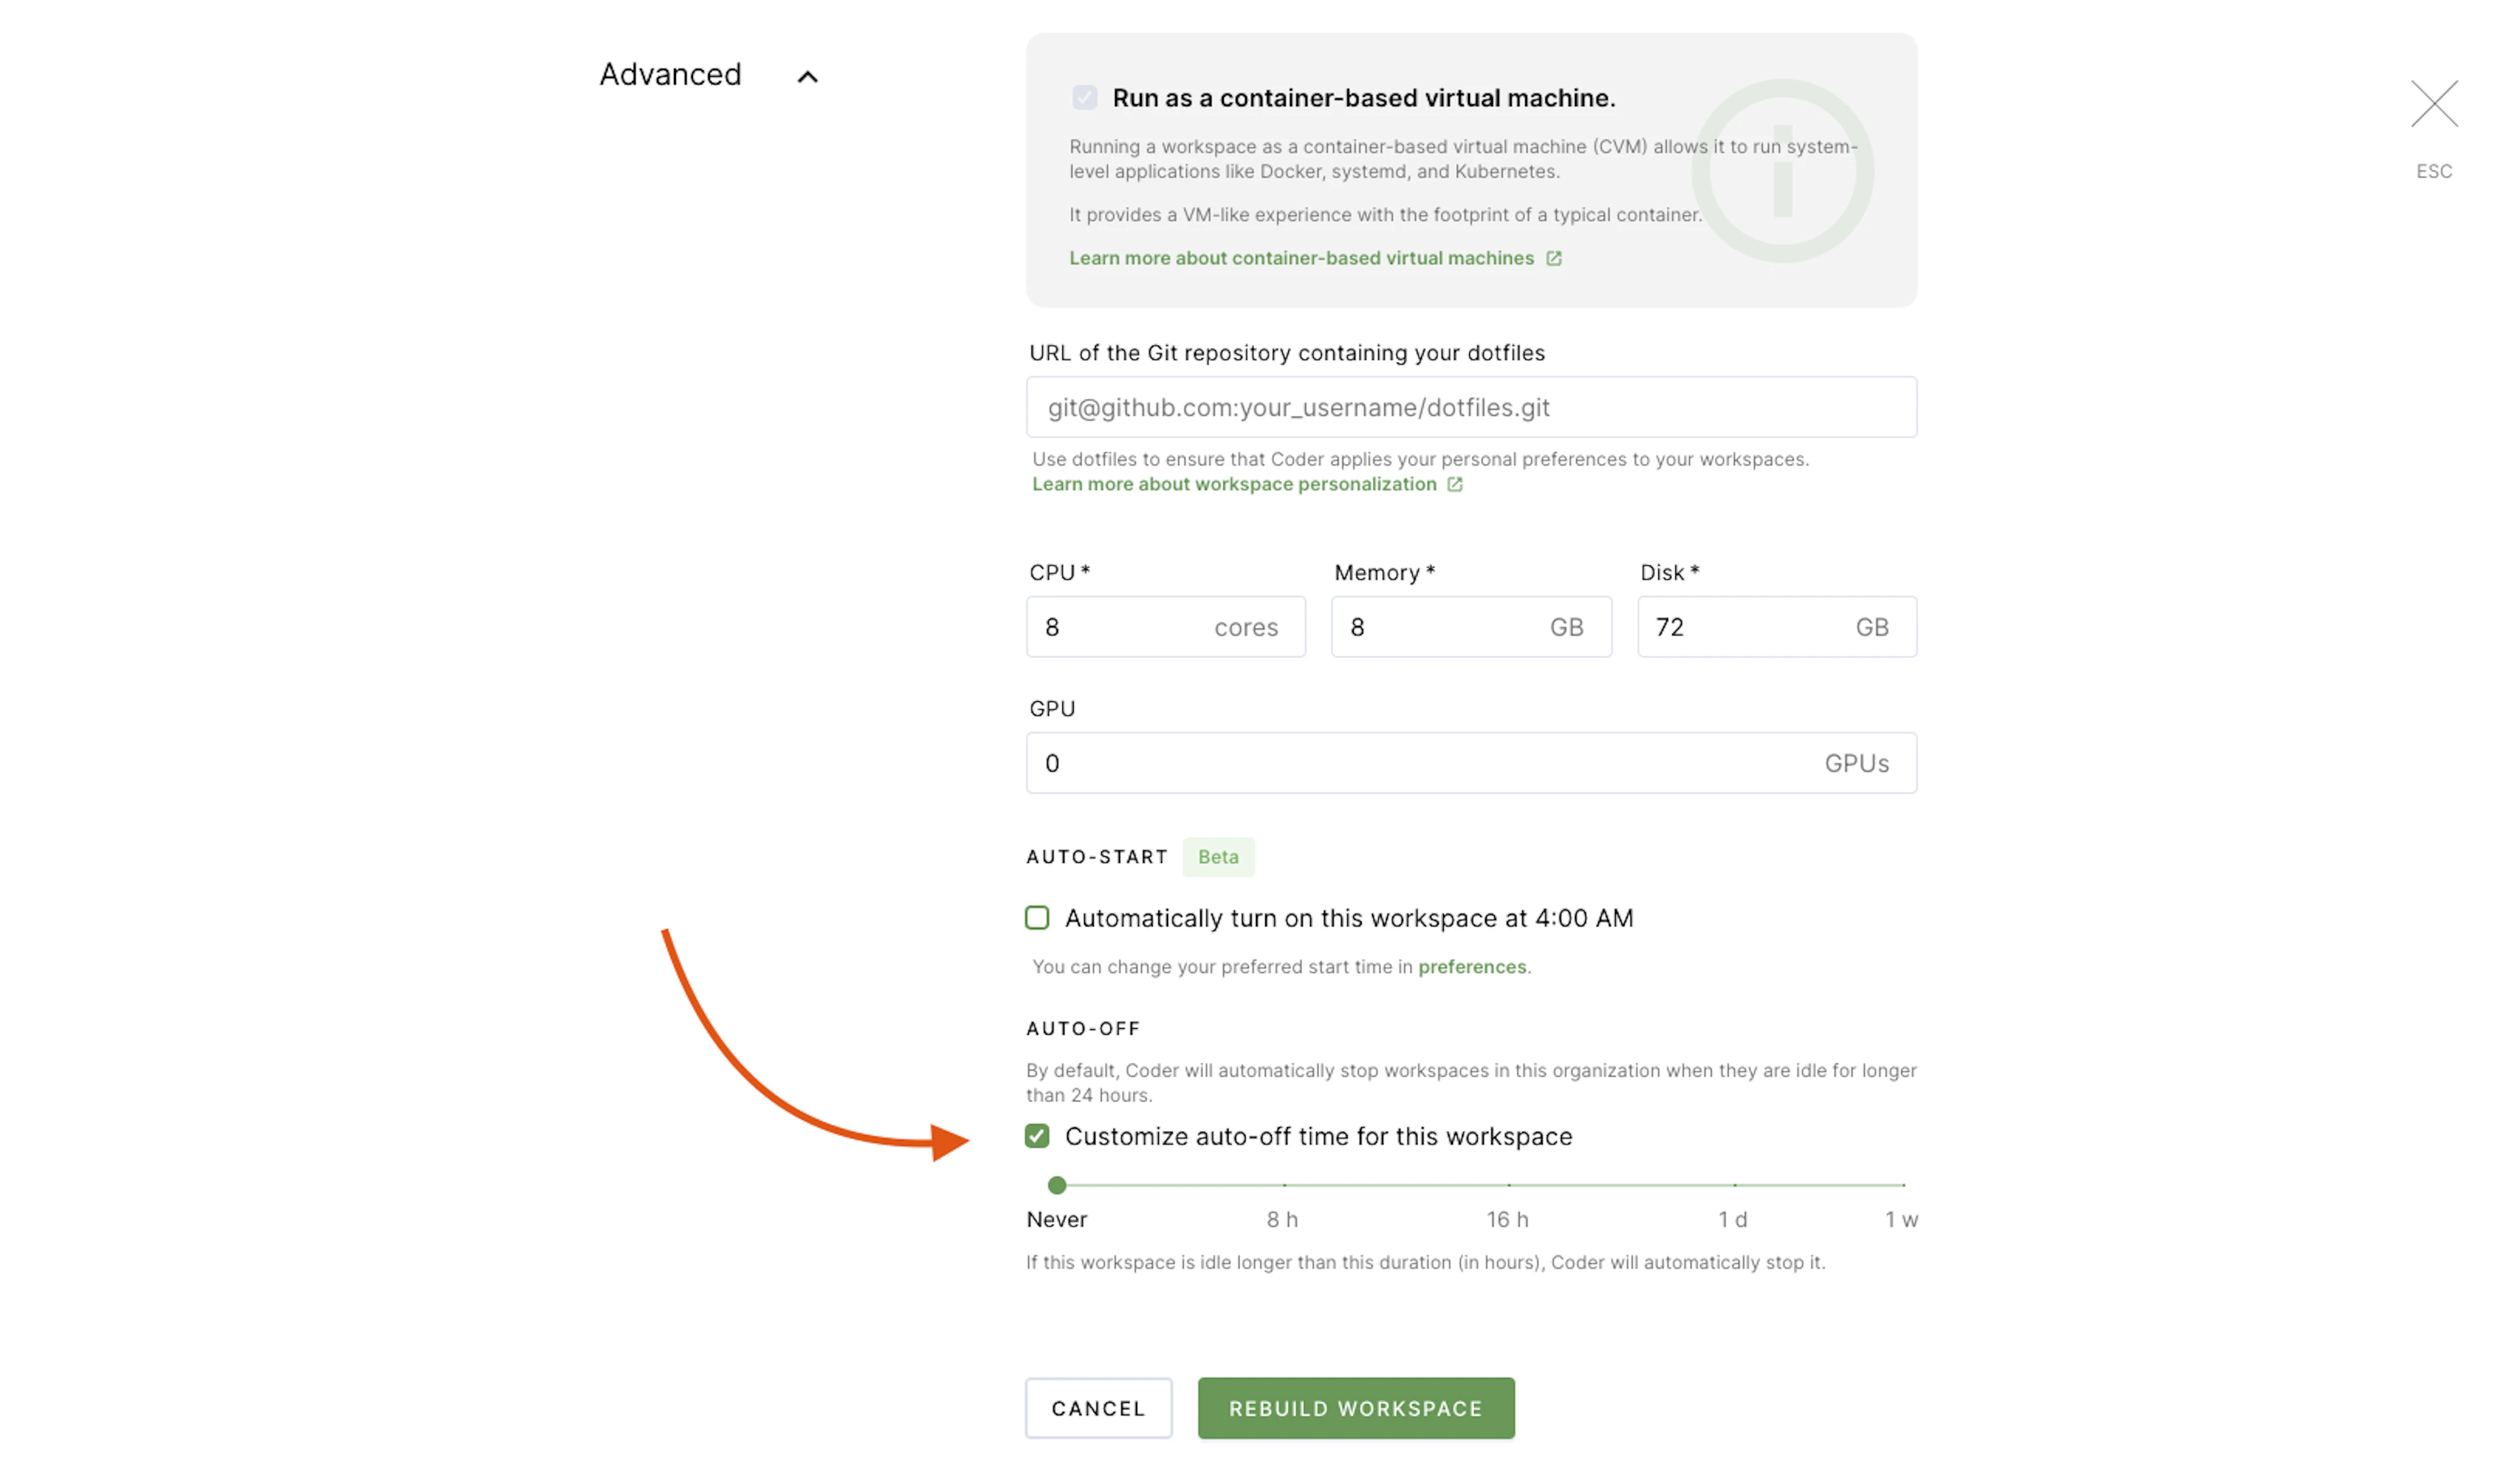Open the preferences link for start time
The height and width of the screenshot is (1467, 2520).
[1472, 967]
